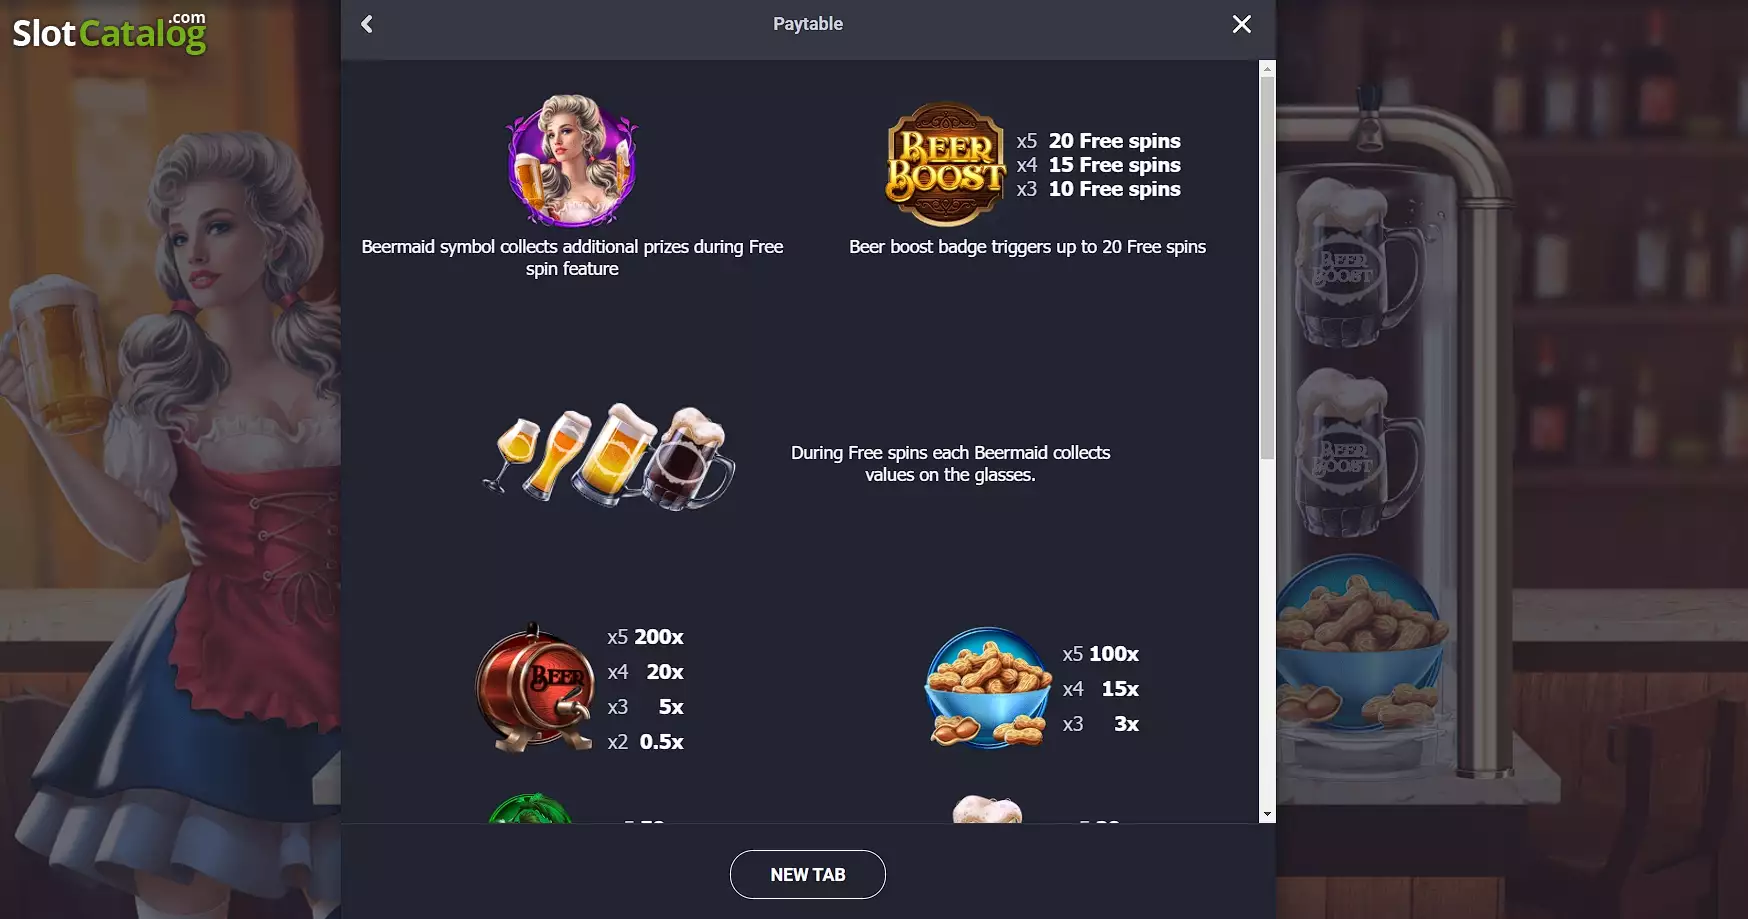Click the bowl of peanuts symbol
The image size is (1748, 919).
[x=988, y=688]
